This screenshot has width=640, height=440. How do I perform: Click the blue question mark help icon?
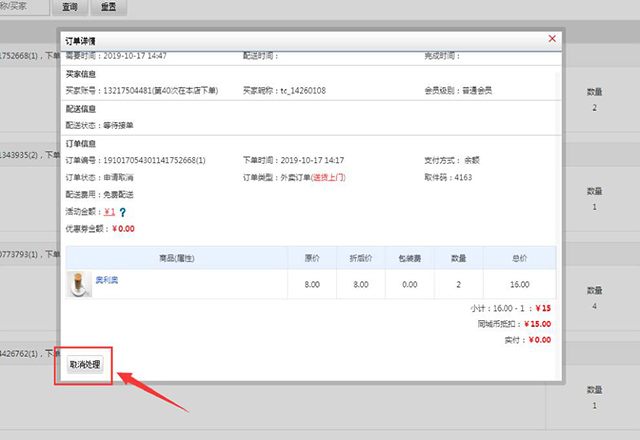[x=123, y=212]
